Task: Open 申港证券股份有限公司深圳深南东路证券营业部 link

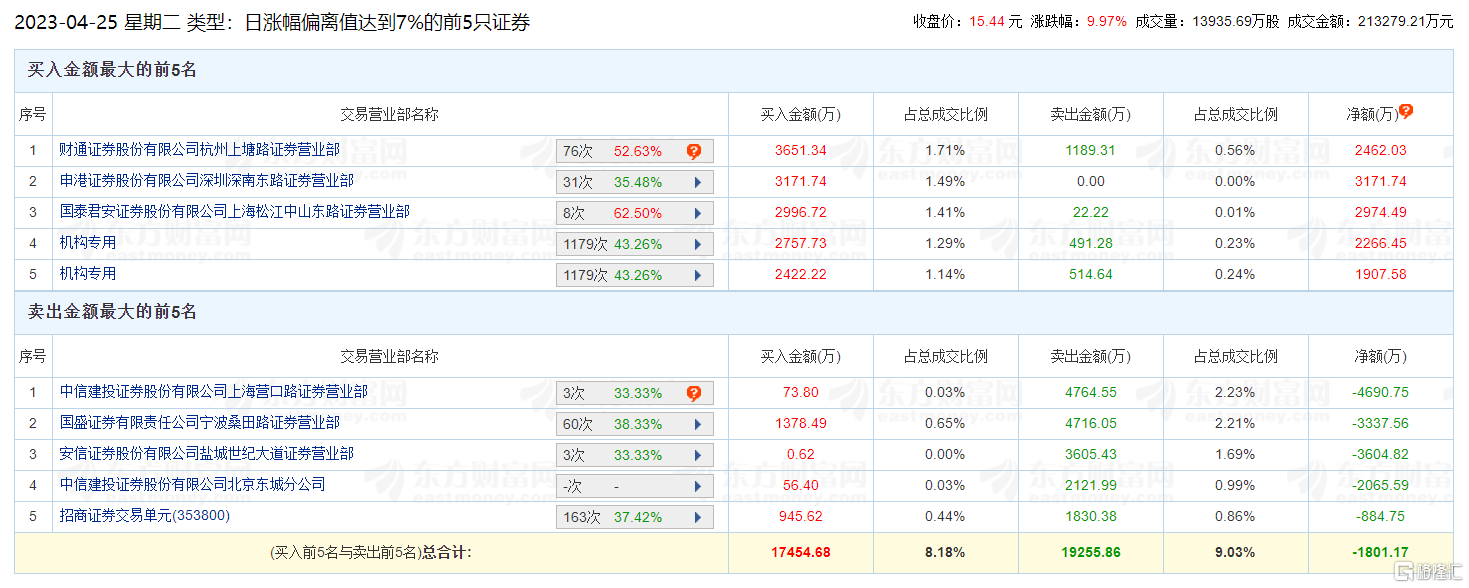Action: click(207, 181)
